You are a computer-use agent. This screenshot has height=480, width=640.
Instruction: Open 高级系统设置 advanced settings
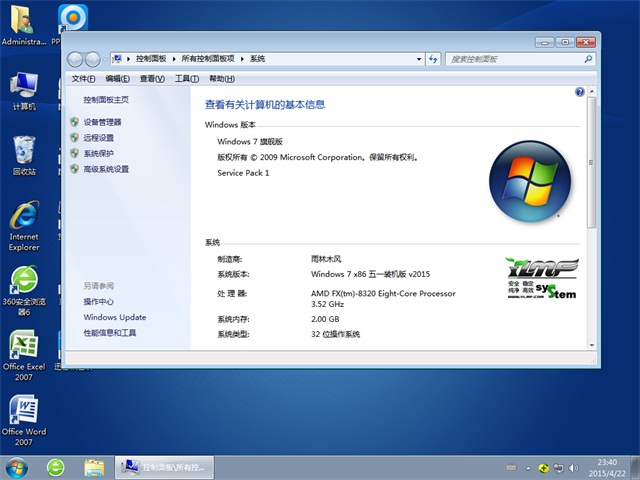[x=106, y=170]
